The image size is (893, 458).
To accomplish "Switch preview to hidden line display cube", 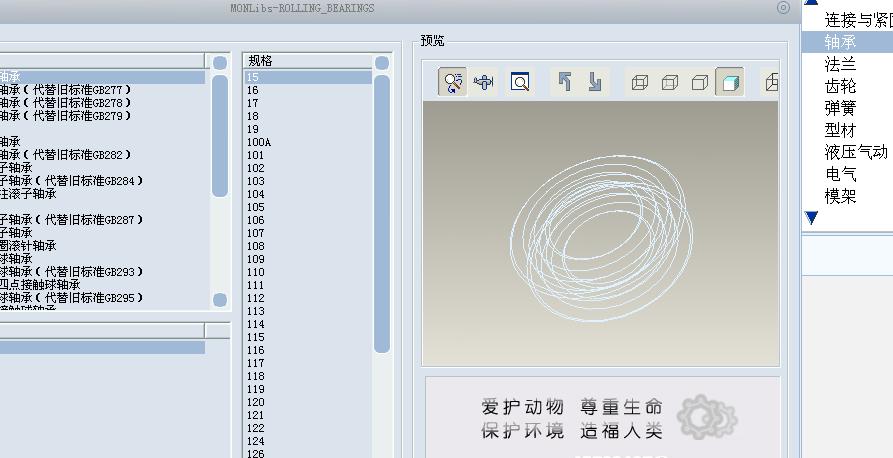I will [x=670, y=83].
